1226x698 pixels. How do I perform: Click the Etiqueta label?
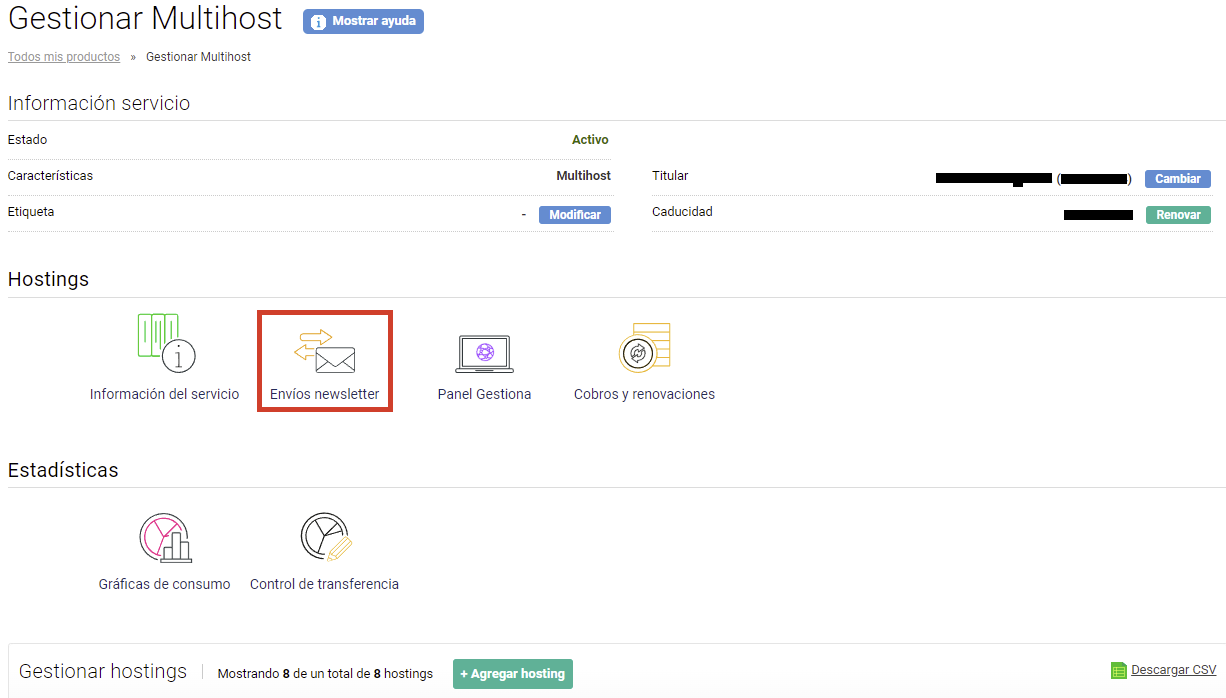click(31, 212)
